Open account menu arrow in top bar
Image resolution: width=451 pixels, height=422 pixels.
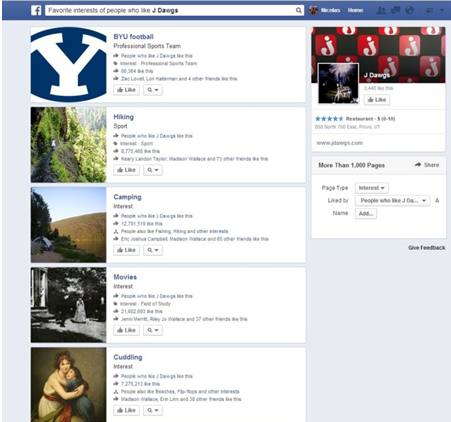coord(442,10)
